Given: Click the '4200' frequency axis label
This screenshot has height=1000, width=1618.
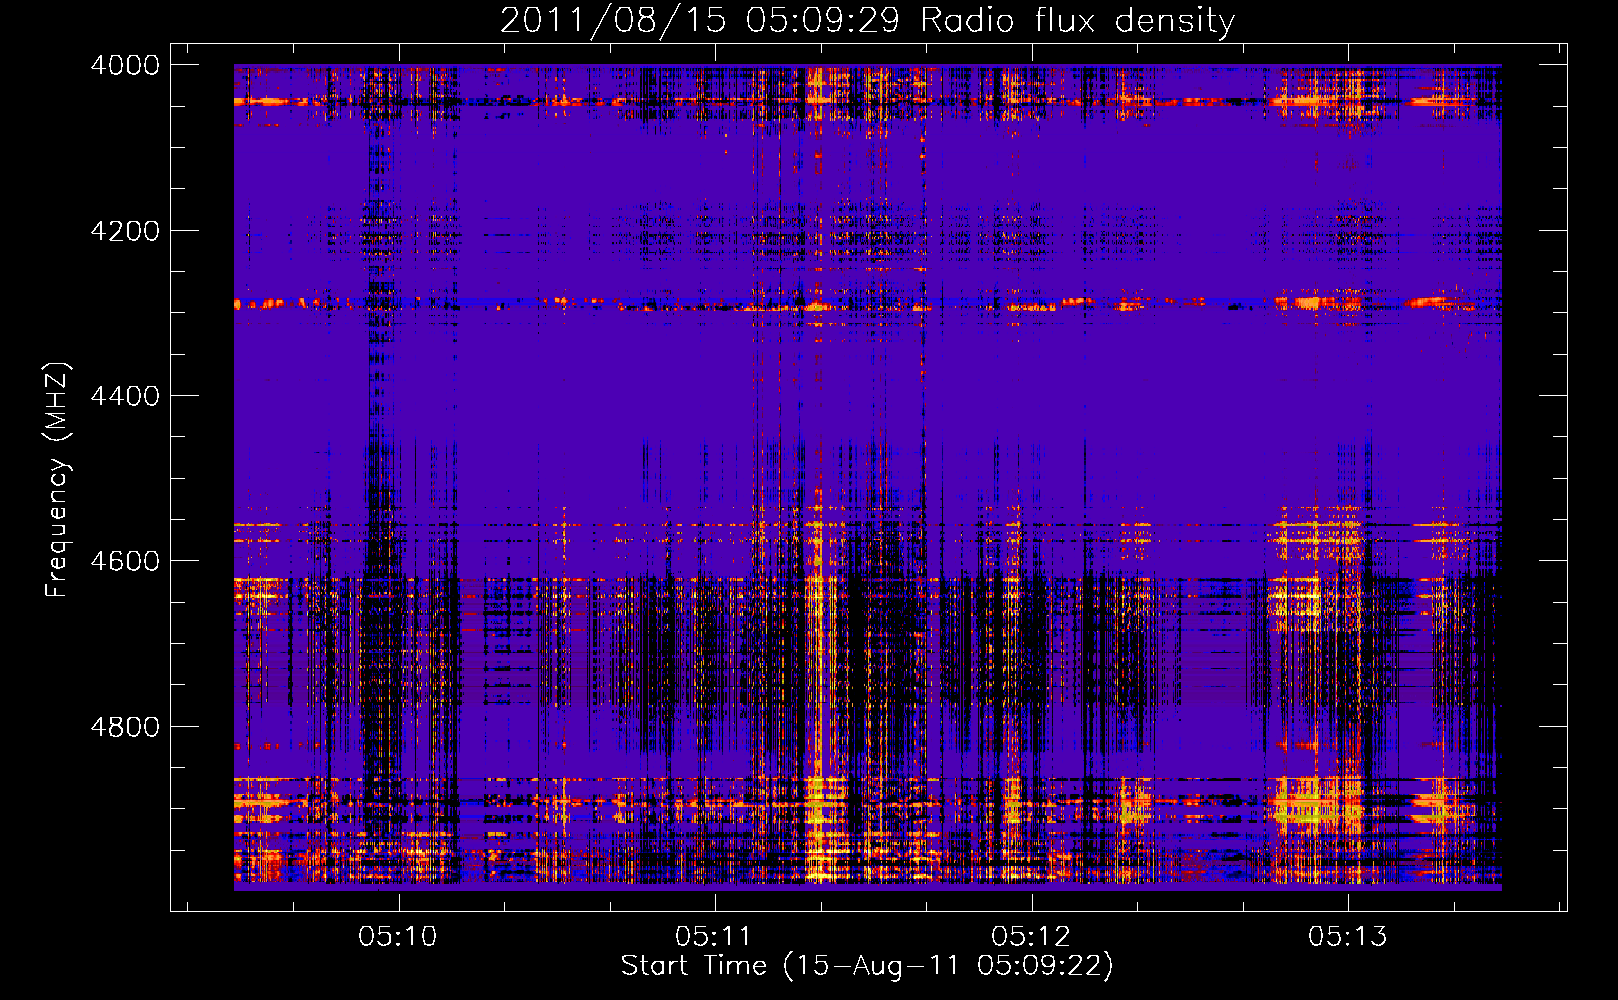Looking at the screenshot, I should point(125,231).
